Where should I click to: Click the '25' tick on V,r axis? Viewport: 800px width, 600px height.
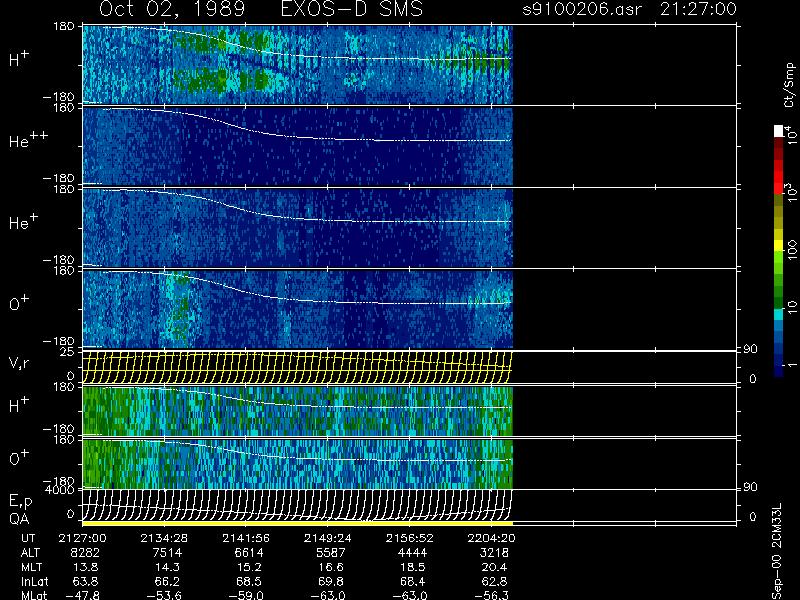69,352
